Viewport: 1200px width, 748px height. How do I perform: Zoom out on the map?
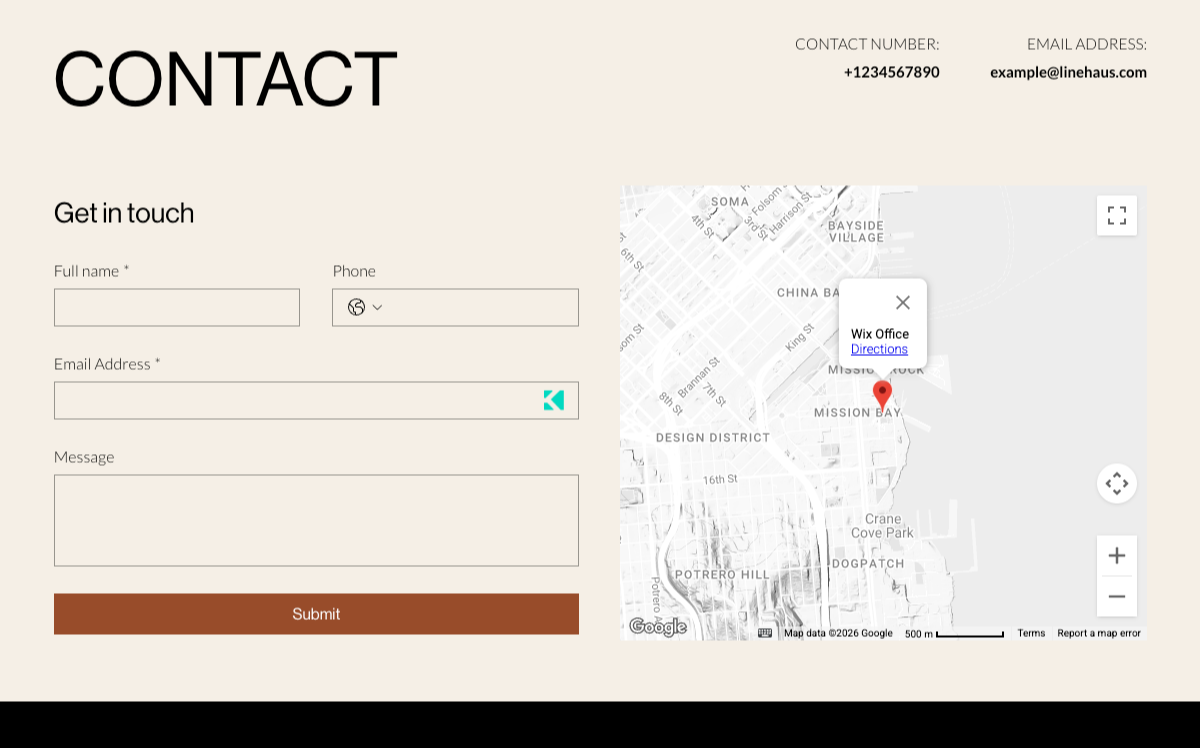point(1117,597)
